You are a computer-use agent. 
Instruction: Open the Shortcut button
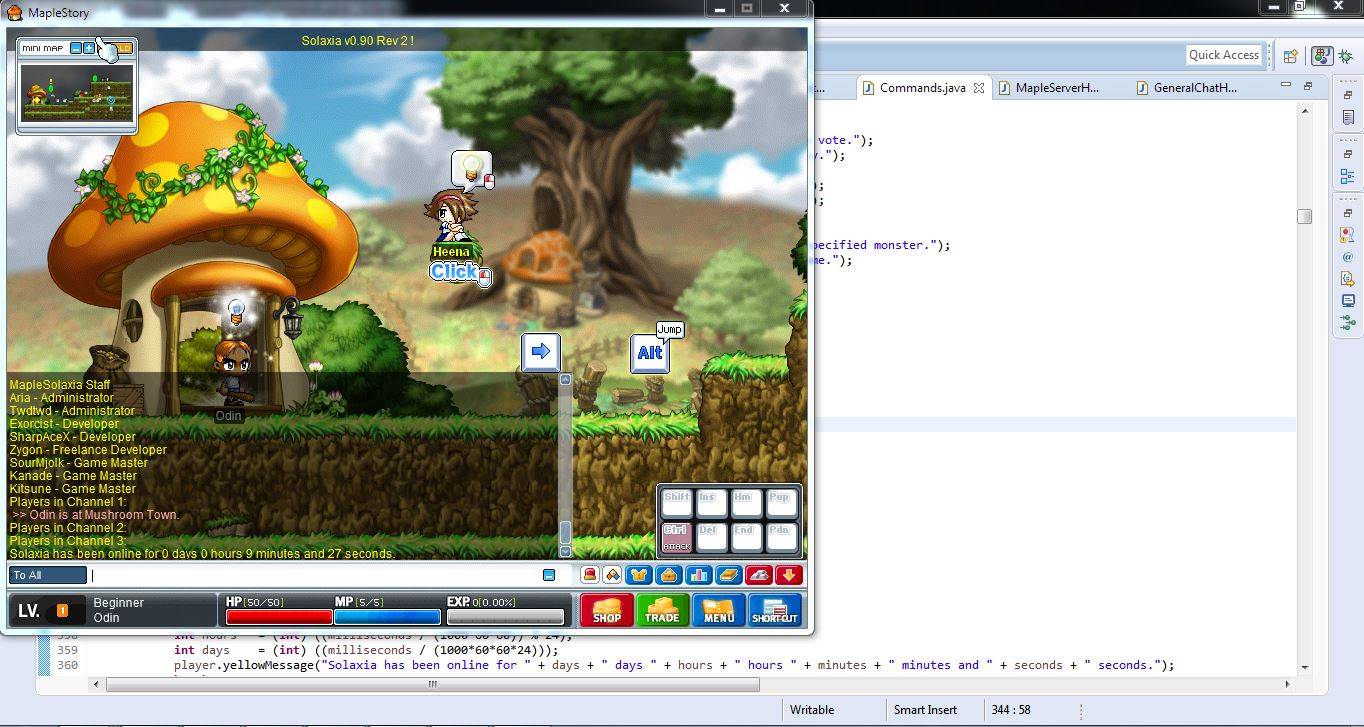click(775, 610)
